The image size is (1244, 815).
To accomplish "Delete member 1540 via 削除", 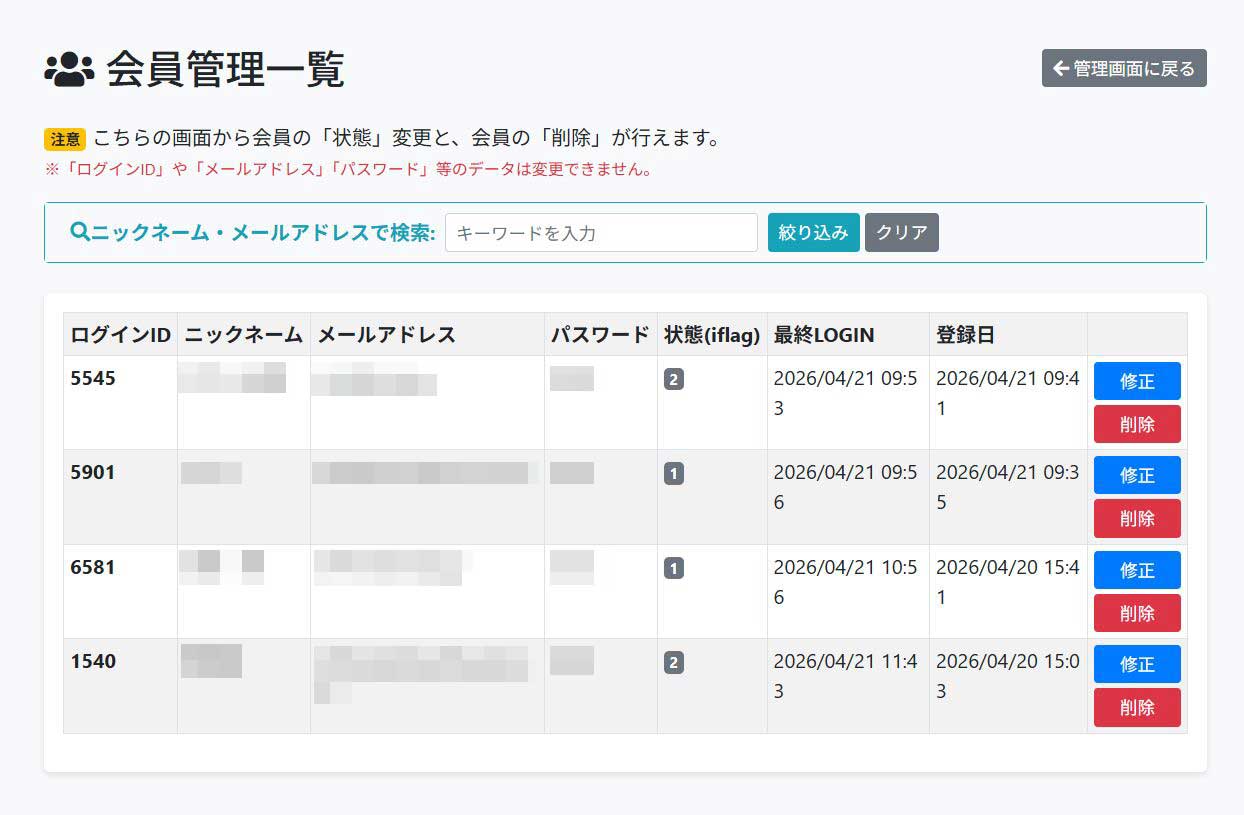I will tap(1136, 707).
